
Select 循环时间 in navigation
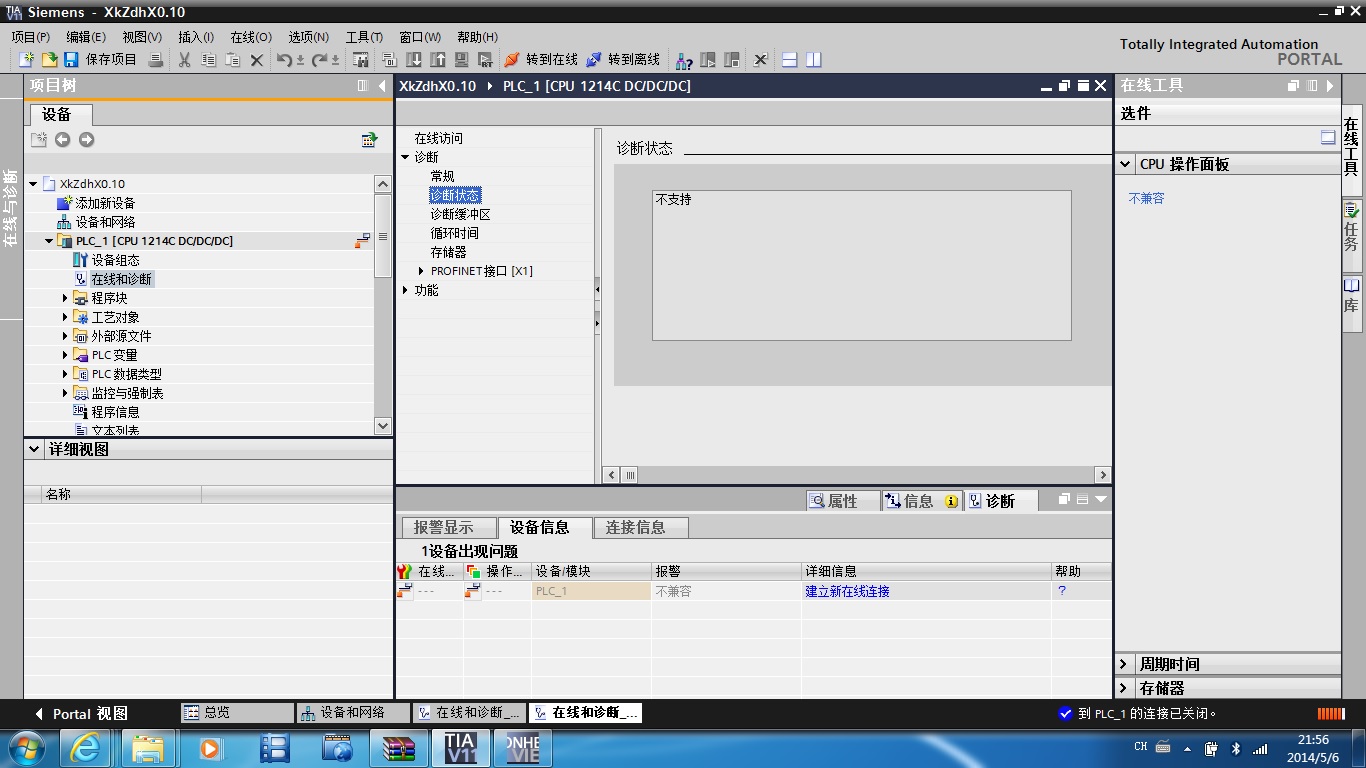454,233
